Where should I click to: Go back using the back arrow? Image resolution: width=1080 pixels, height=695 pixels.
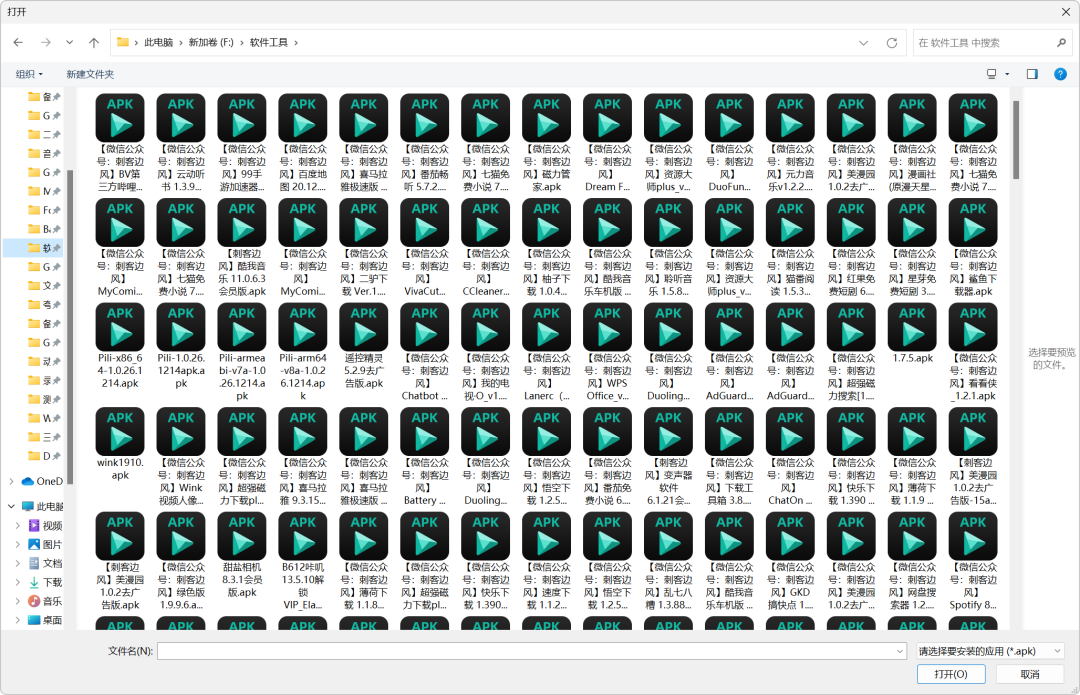[19, 43]
